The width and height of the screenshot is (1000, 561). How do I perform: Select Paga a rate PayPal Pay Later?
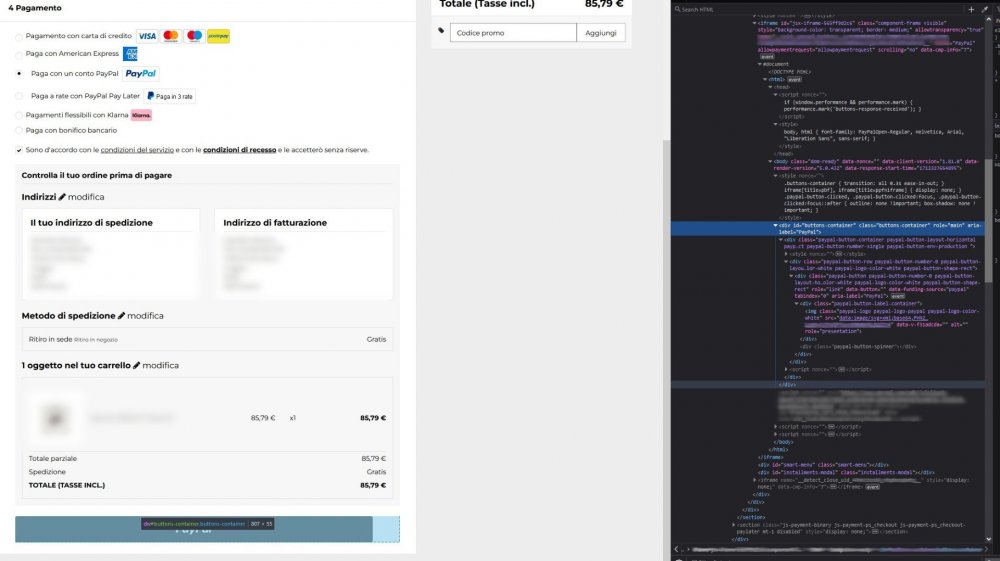(x=18, y=96)
